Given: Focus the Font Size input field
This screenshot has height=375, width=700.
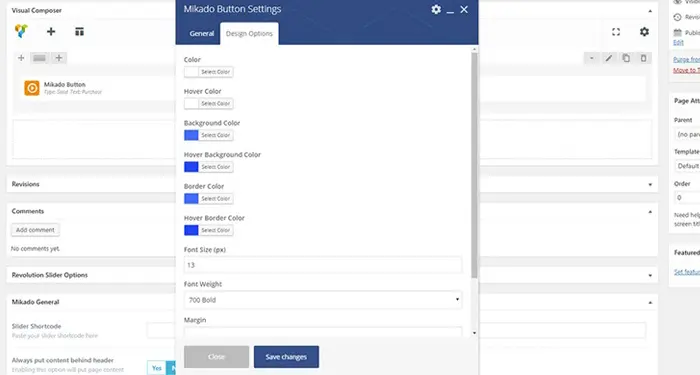Looking at the screenshot, I should pyautogui.click(x=323, y=265).
